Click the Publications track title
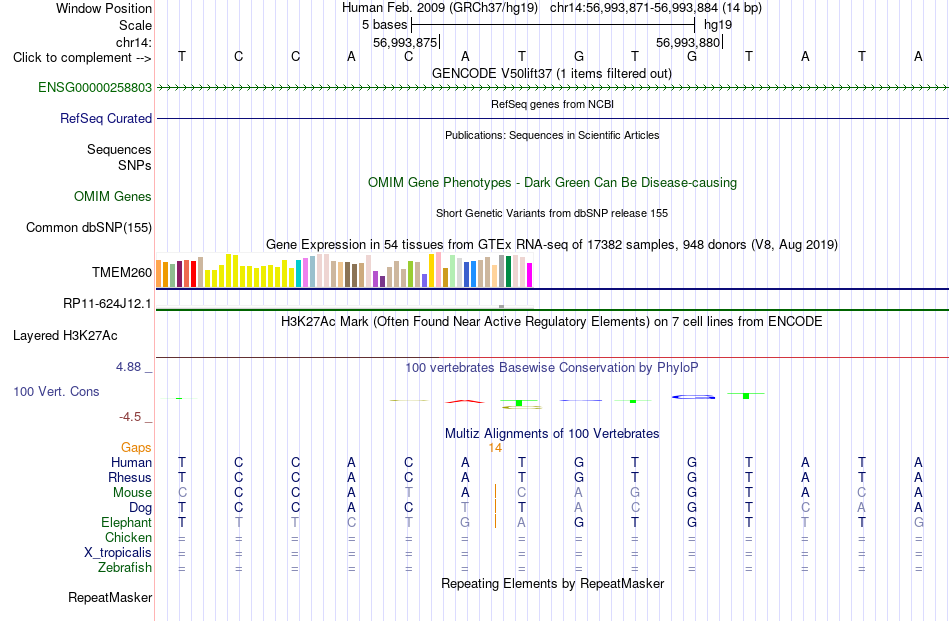This screenshot has height=621, width=950. (552, 135)
